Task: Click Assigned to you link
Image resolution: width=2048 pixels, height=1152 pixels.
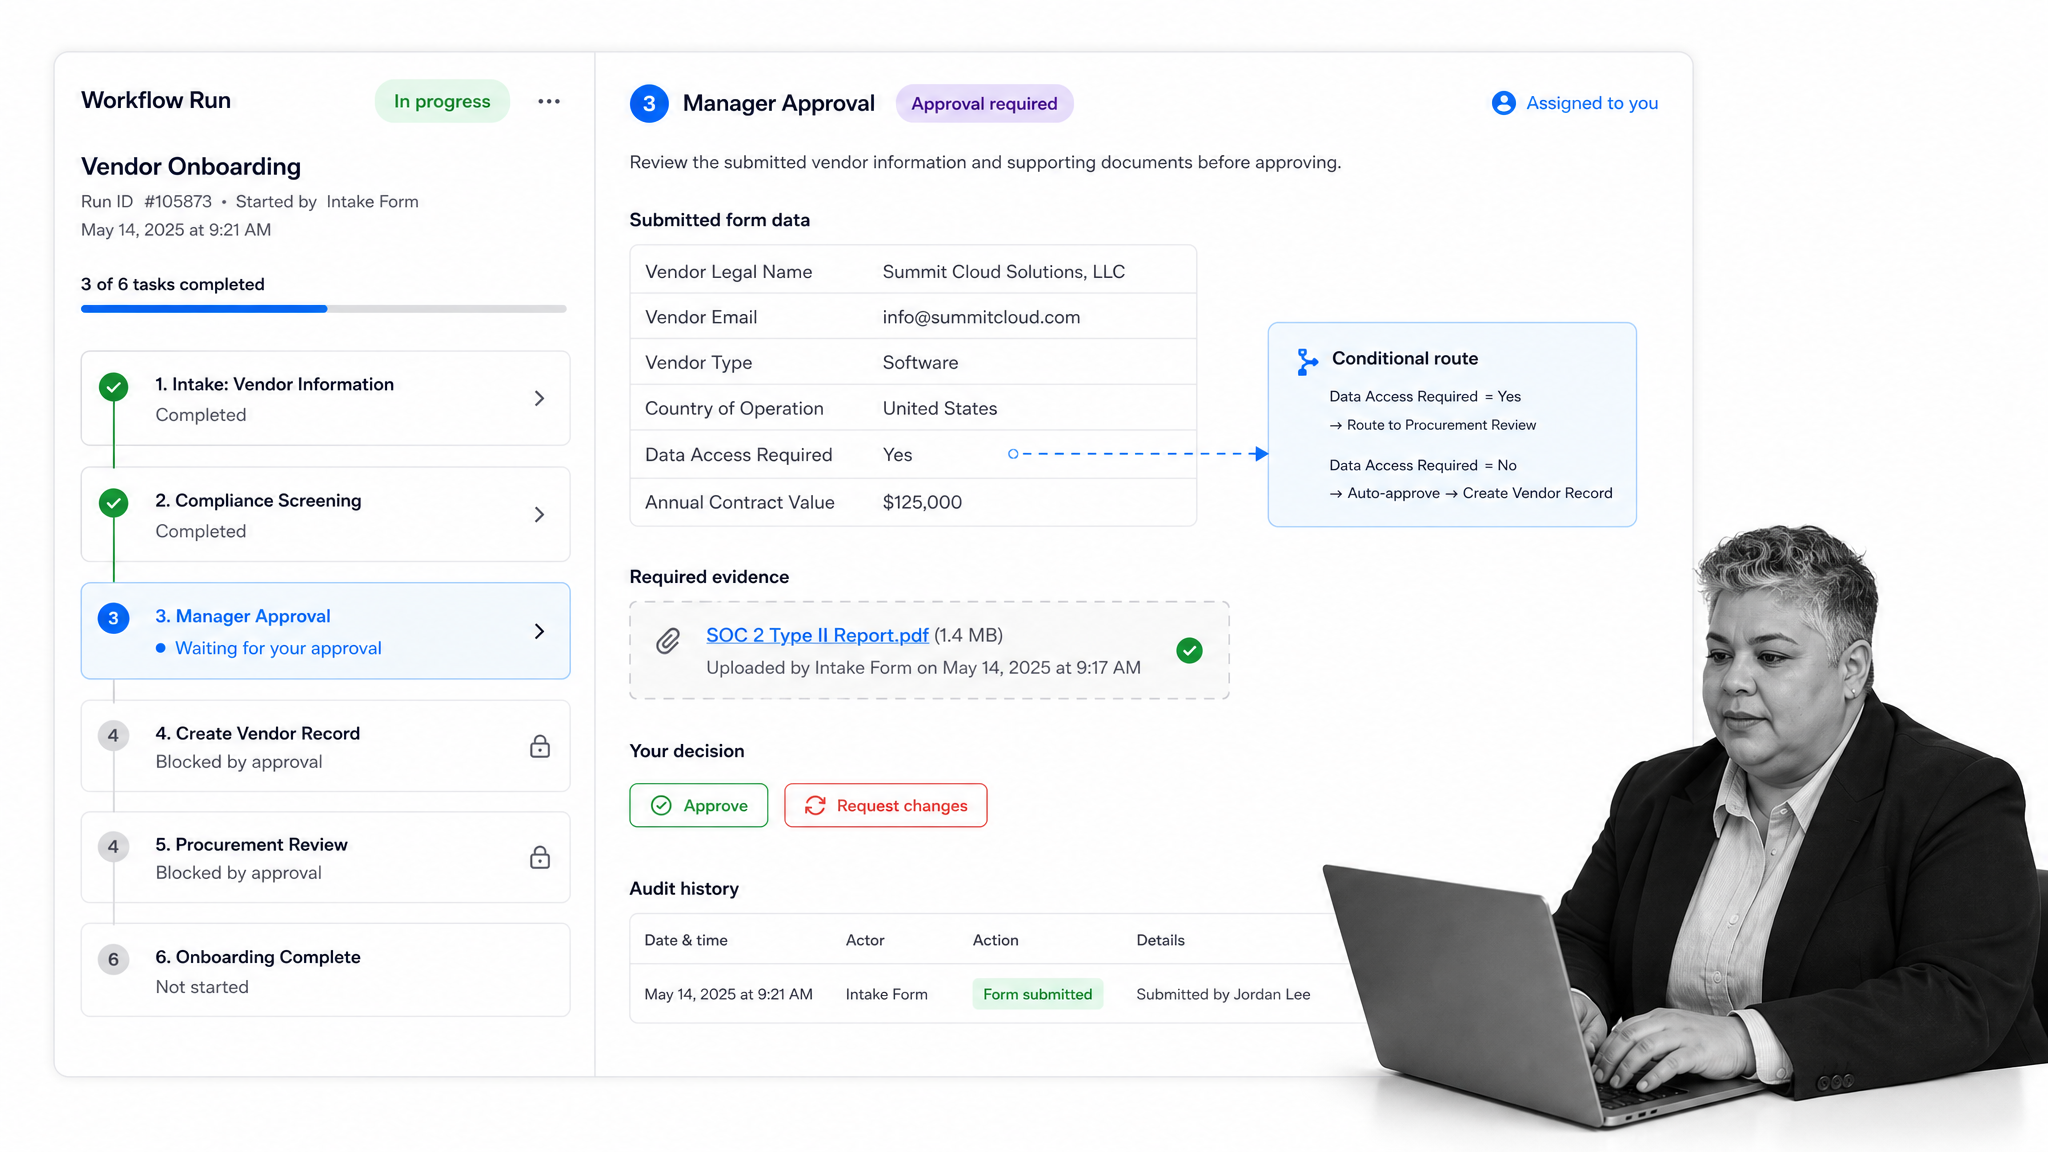Action: pos(1592,103)
